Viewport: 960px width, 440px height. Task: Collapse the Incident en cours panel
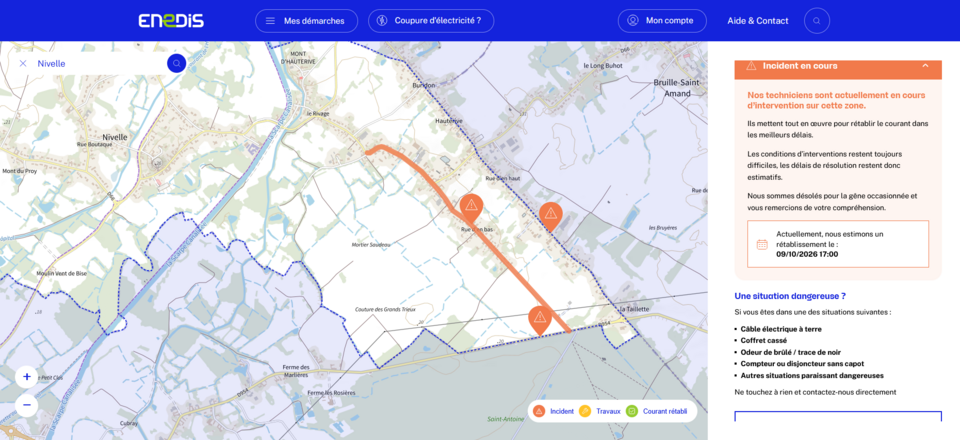925,65
